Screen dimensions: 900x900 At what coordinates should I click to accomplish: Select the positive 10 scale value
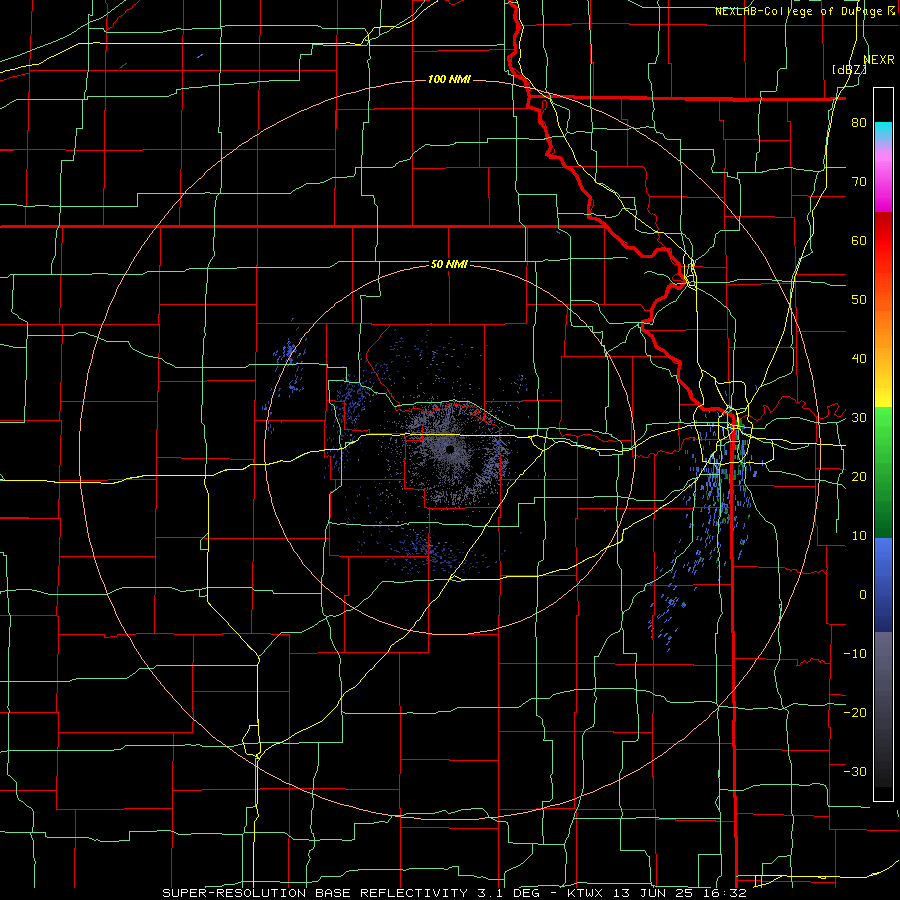point(859,536)
